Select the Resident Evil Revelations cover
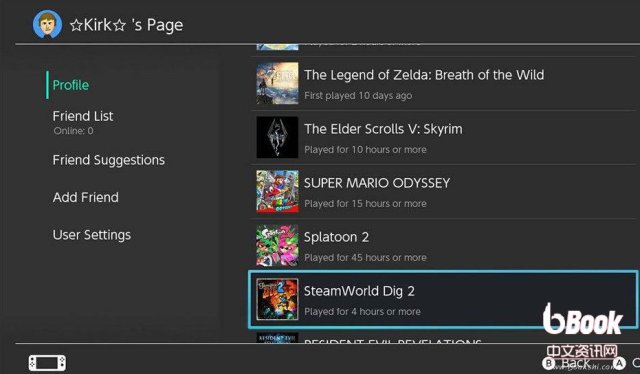This screenshot has height=374, width=640. point(277,338)
